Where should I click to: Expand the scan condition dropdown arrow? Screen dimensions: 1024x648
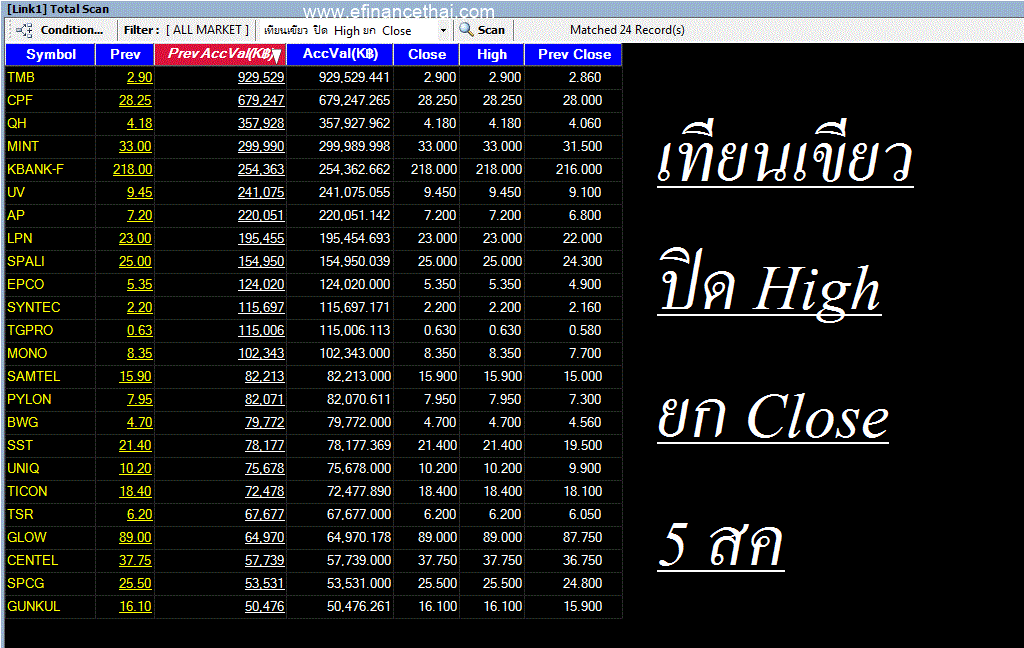click(443, 31)
